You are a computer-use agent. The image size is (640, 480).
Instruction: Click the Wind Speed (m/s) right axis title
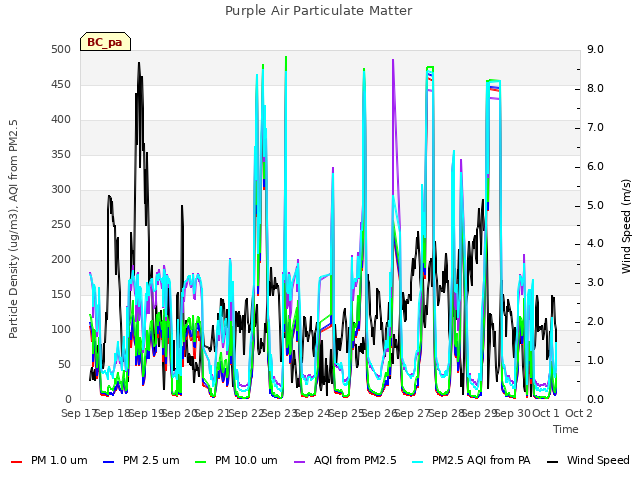[626, 226]
